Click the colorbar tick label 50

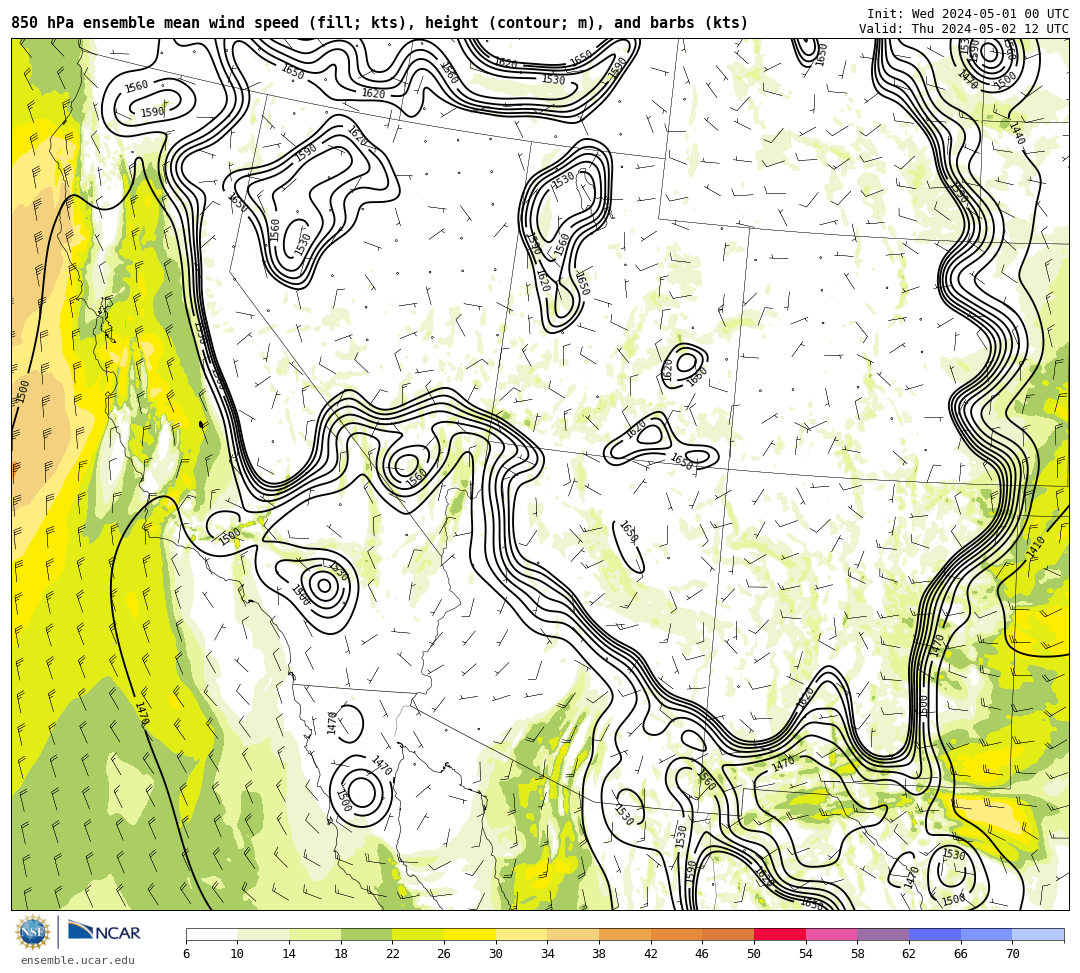click(x=754, y=954)
